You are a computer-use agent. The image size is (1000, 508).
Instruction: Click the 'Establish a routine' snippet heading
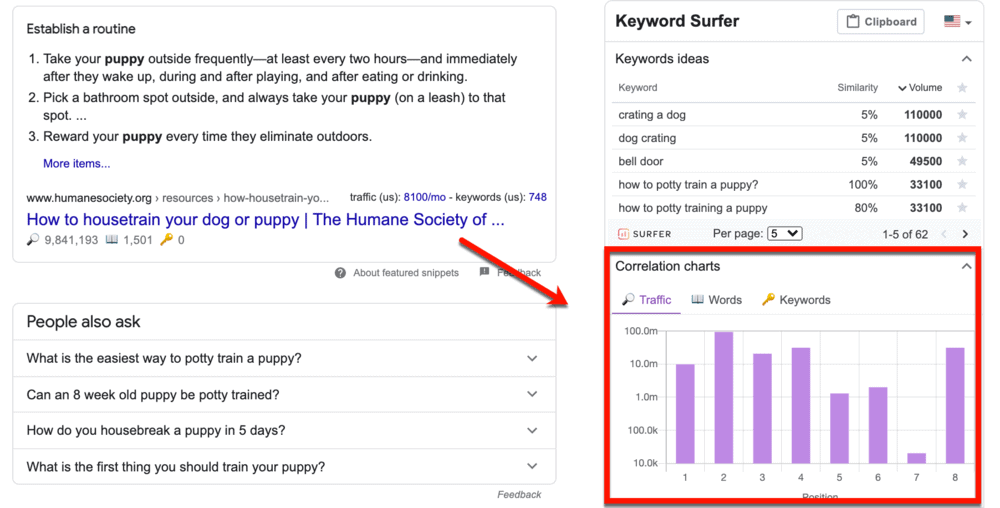point(81,29)
